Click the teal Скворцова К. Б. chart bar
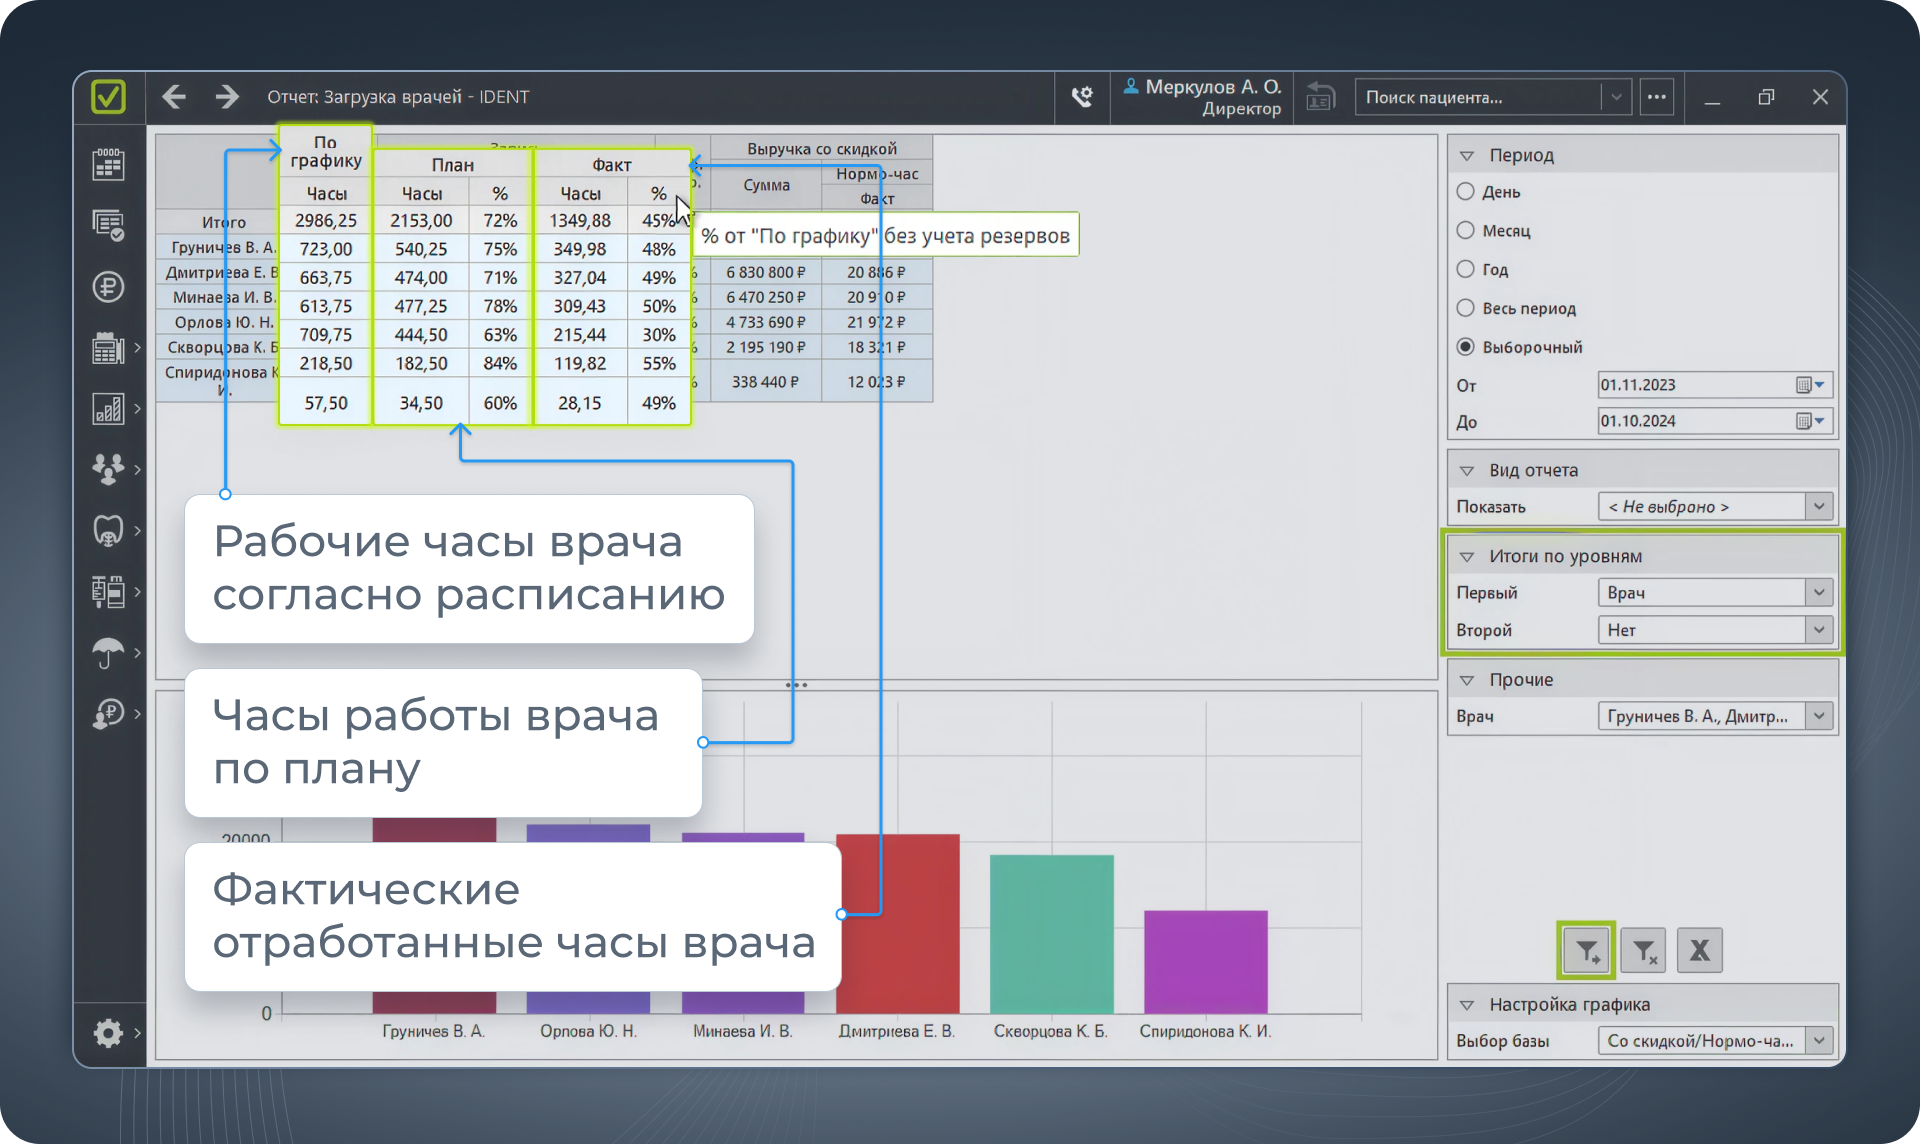The image size is (1920, 1144). click(1052, 934)
